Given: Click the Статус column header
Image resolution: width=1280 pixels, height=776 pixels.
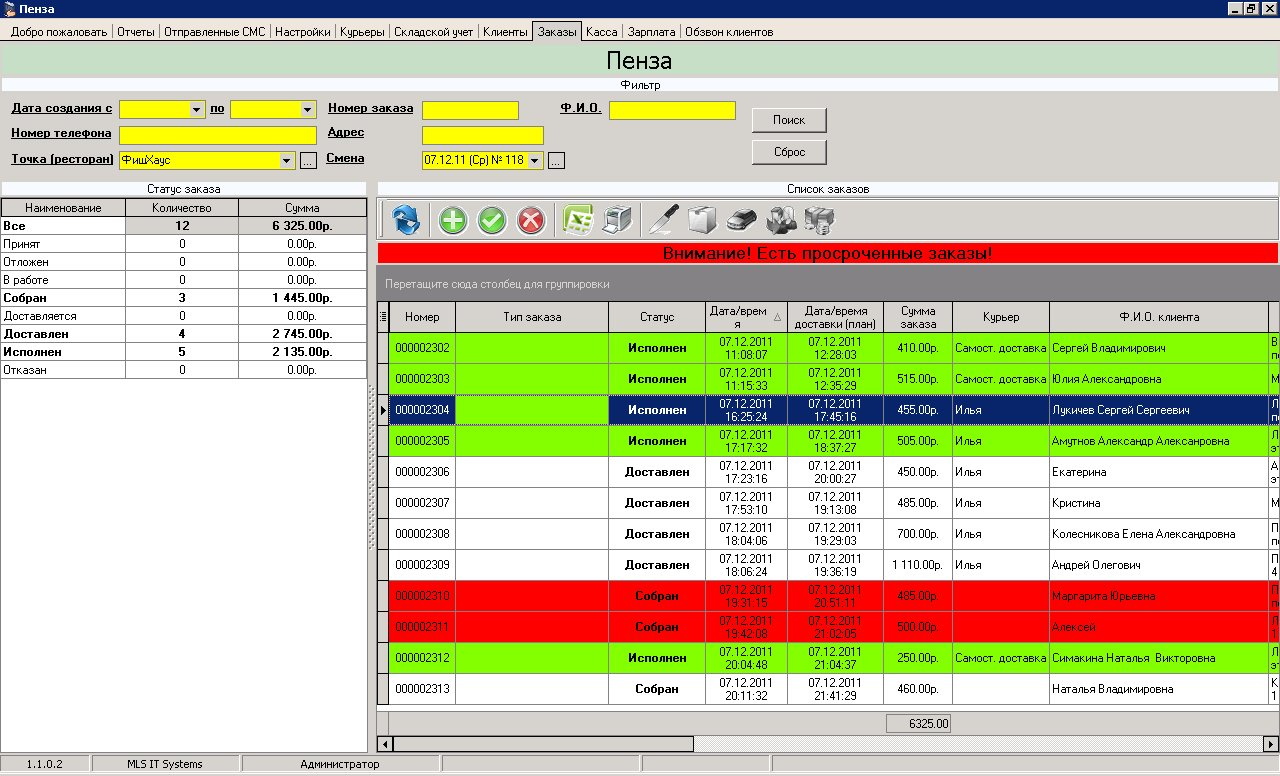Looking at the screenshot, I should coord(657,317).
